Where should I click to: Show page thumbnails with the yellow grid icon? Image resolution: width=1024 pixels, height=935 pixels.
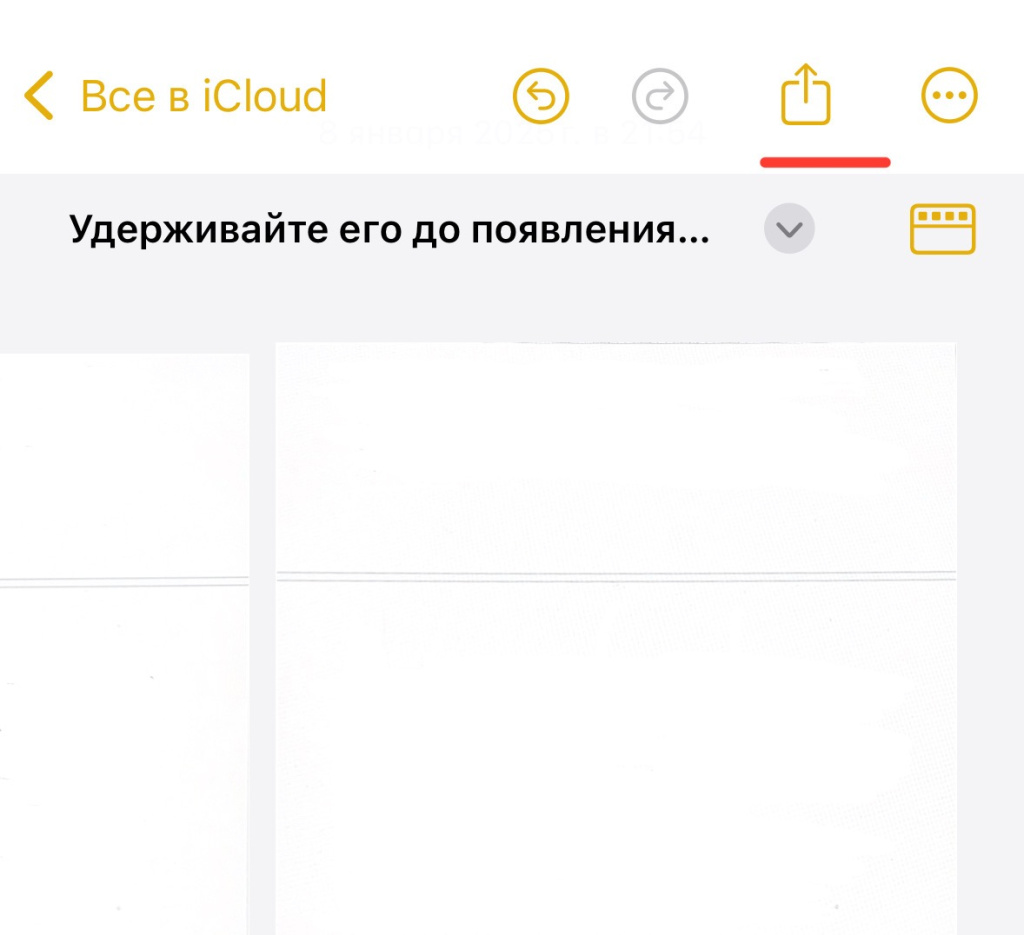click(x=942, y=230)
